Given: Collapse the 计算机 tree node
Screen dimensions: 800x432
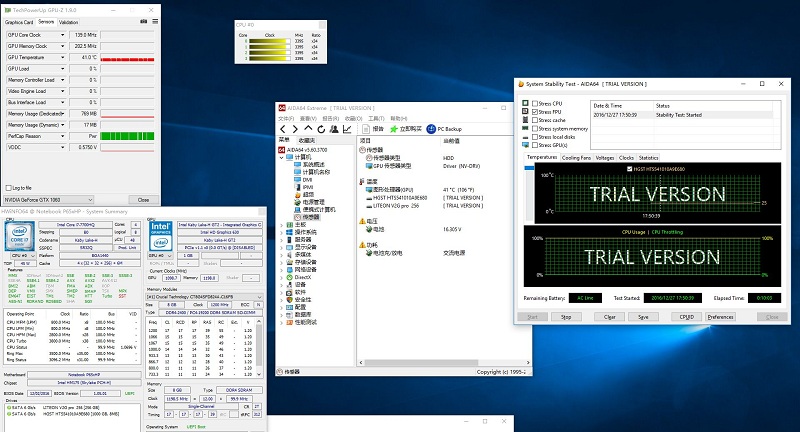Looking at the screenshot, I should tap(282, 157).
